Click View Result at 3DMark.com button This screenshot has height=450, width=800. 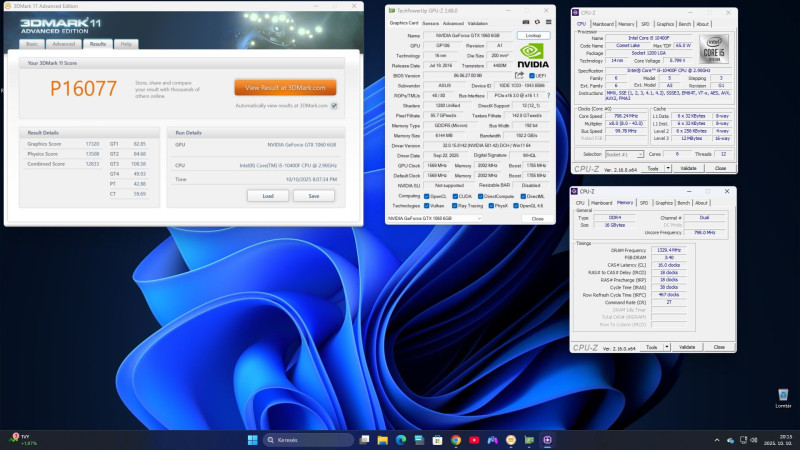coord(285,88)
